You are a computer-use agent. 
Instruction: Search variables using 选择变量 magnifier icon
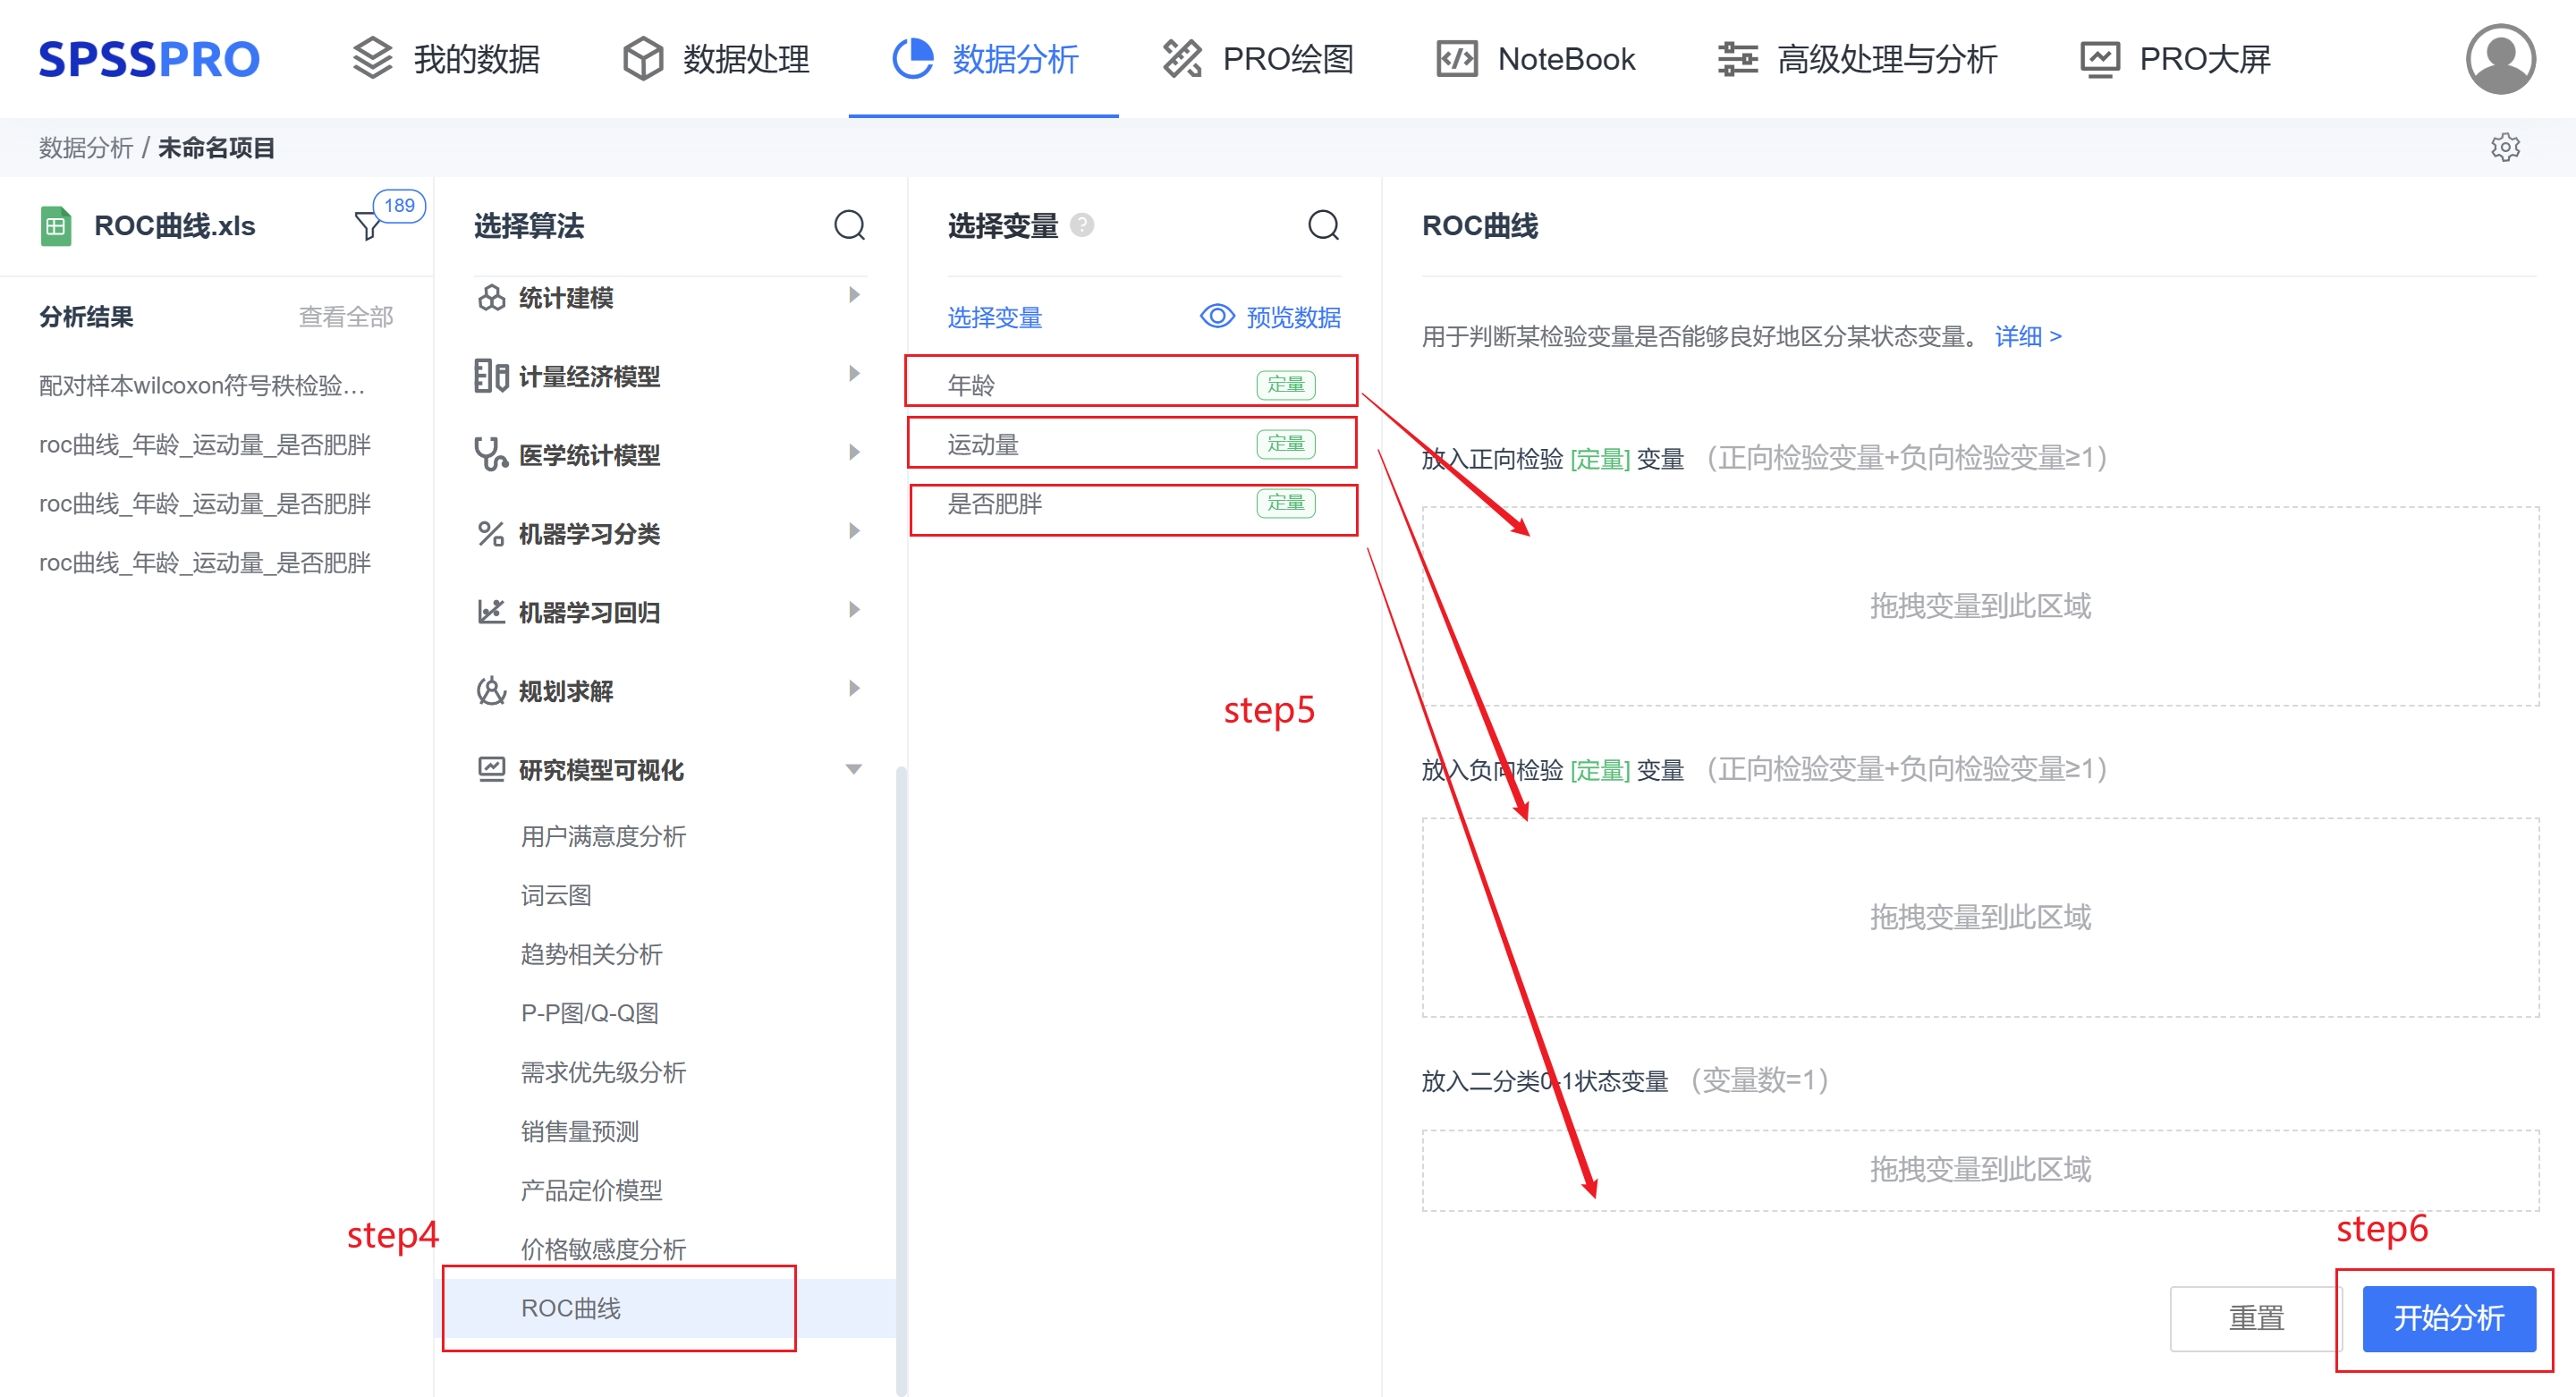coord(1323,226)
